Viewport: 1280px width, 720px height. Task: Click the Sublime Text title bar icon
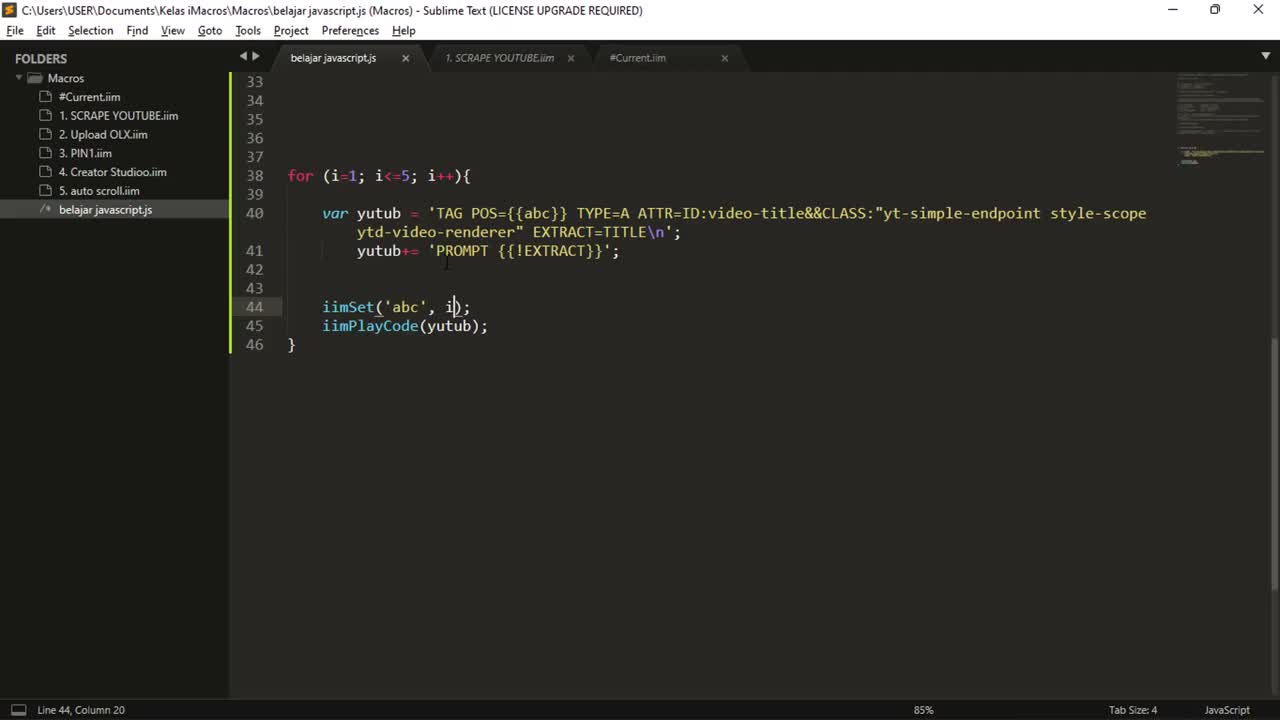9,10
